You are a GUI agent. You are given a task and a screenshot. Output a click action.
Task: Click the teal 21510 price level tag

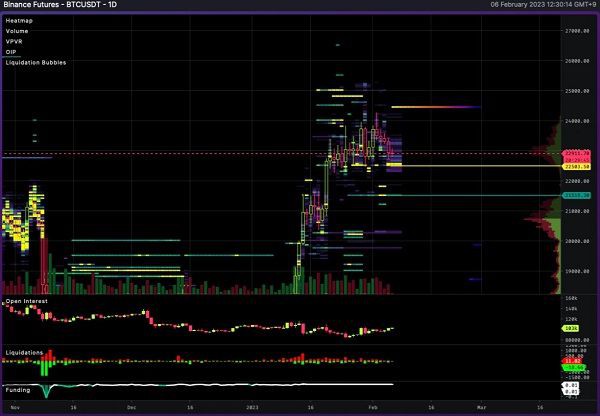pyautogui.click(x=578, y=196)
